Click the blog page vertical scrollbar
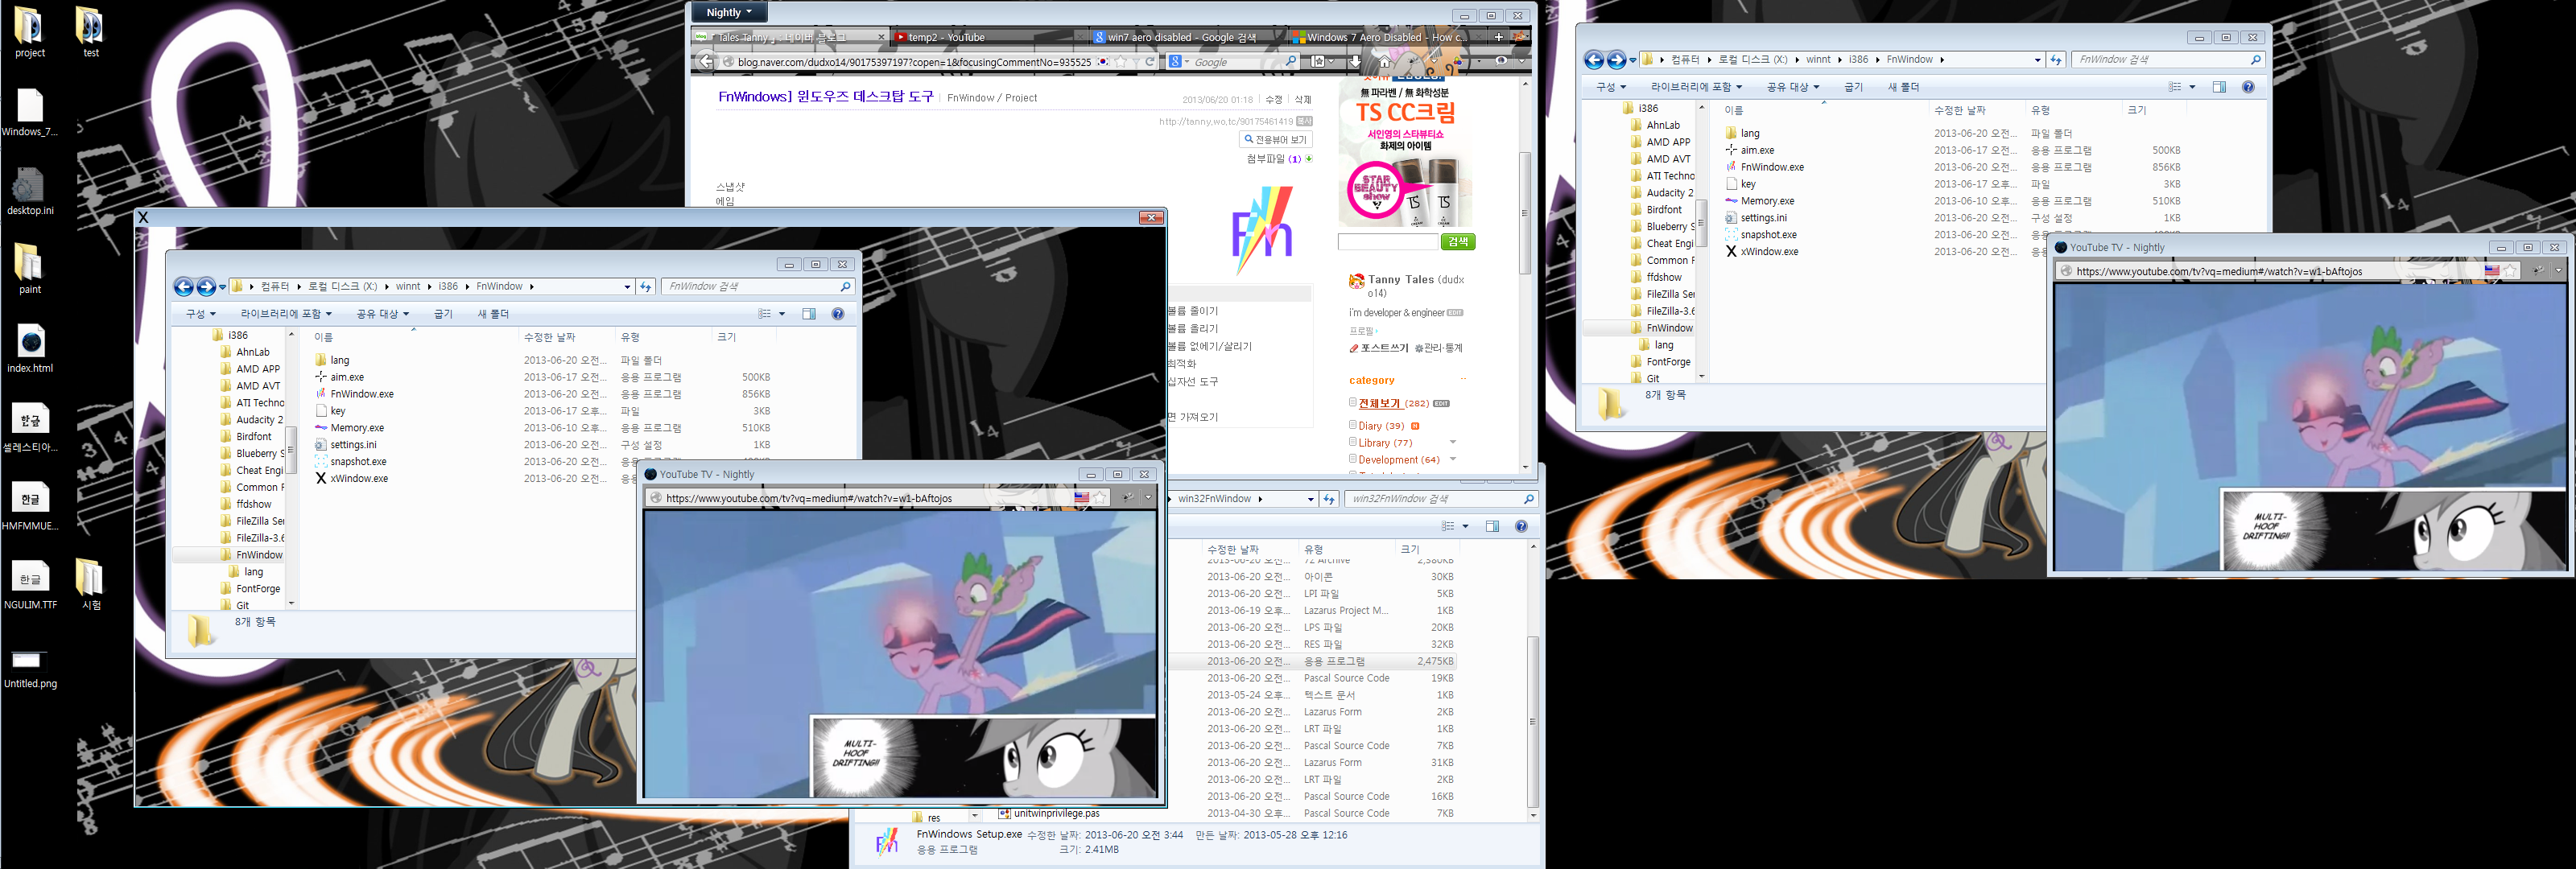The width and height of the screenshot is (2576, 869). click(1525, 212)
